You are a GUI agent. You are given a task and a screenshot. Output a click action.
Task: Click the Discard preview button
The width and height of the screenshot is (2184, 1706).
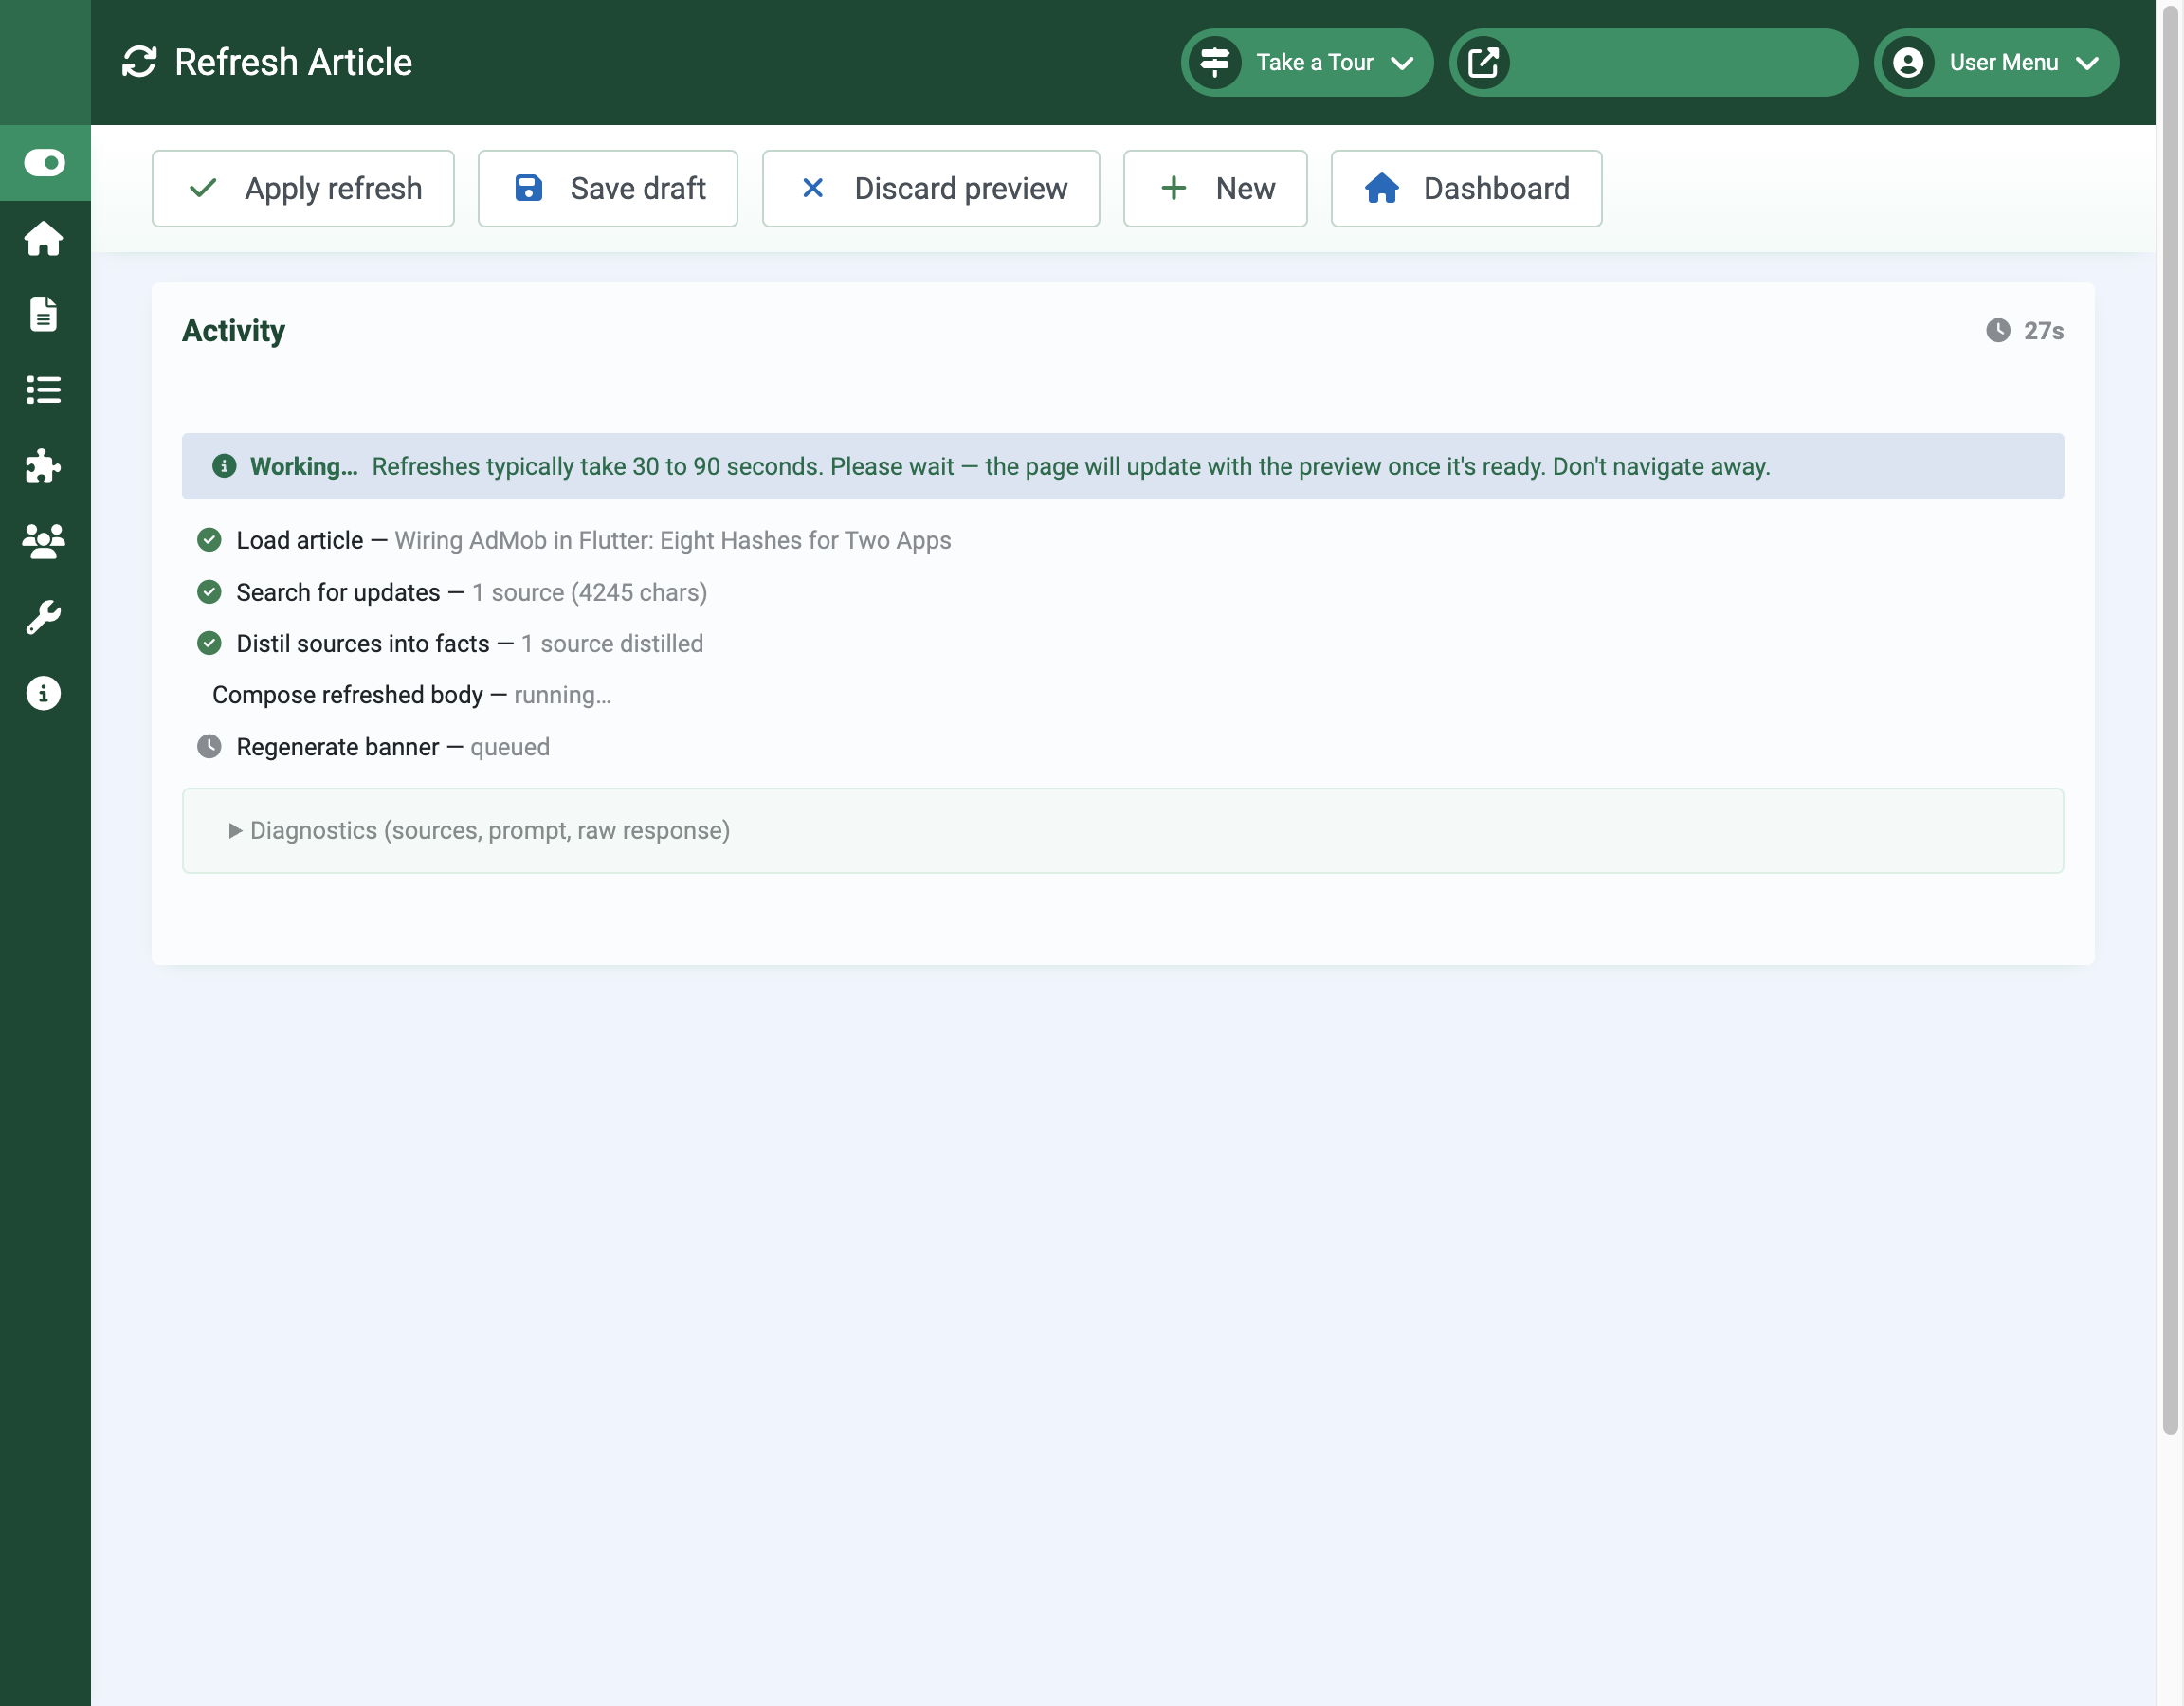(931, 188)
